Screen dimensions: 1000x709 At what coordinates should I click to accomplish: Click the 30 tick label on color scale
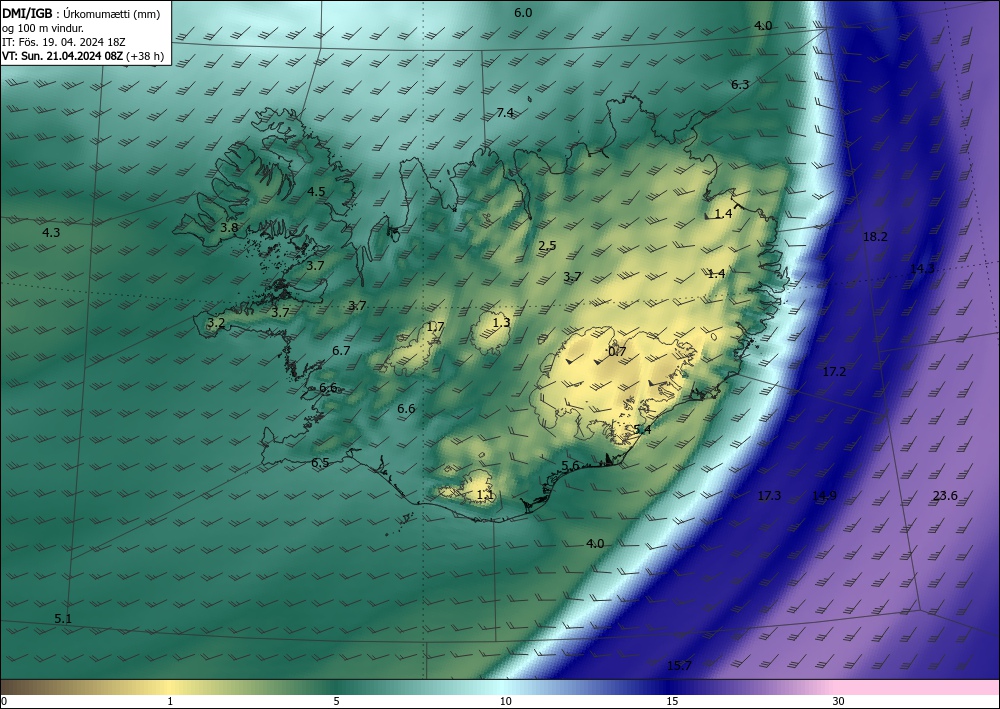tap(839, 701)
